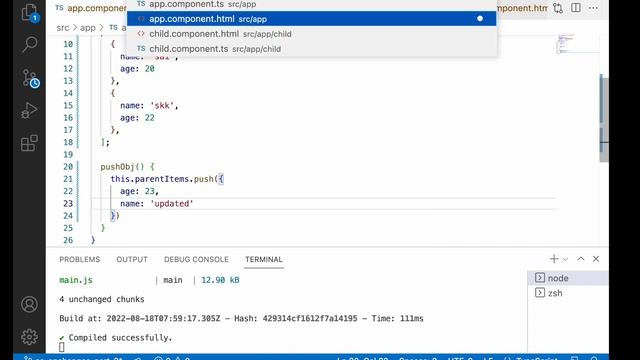Select app.component.ts in quick open list

pos(312,4)
